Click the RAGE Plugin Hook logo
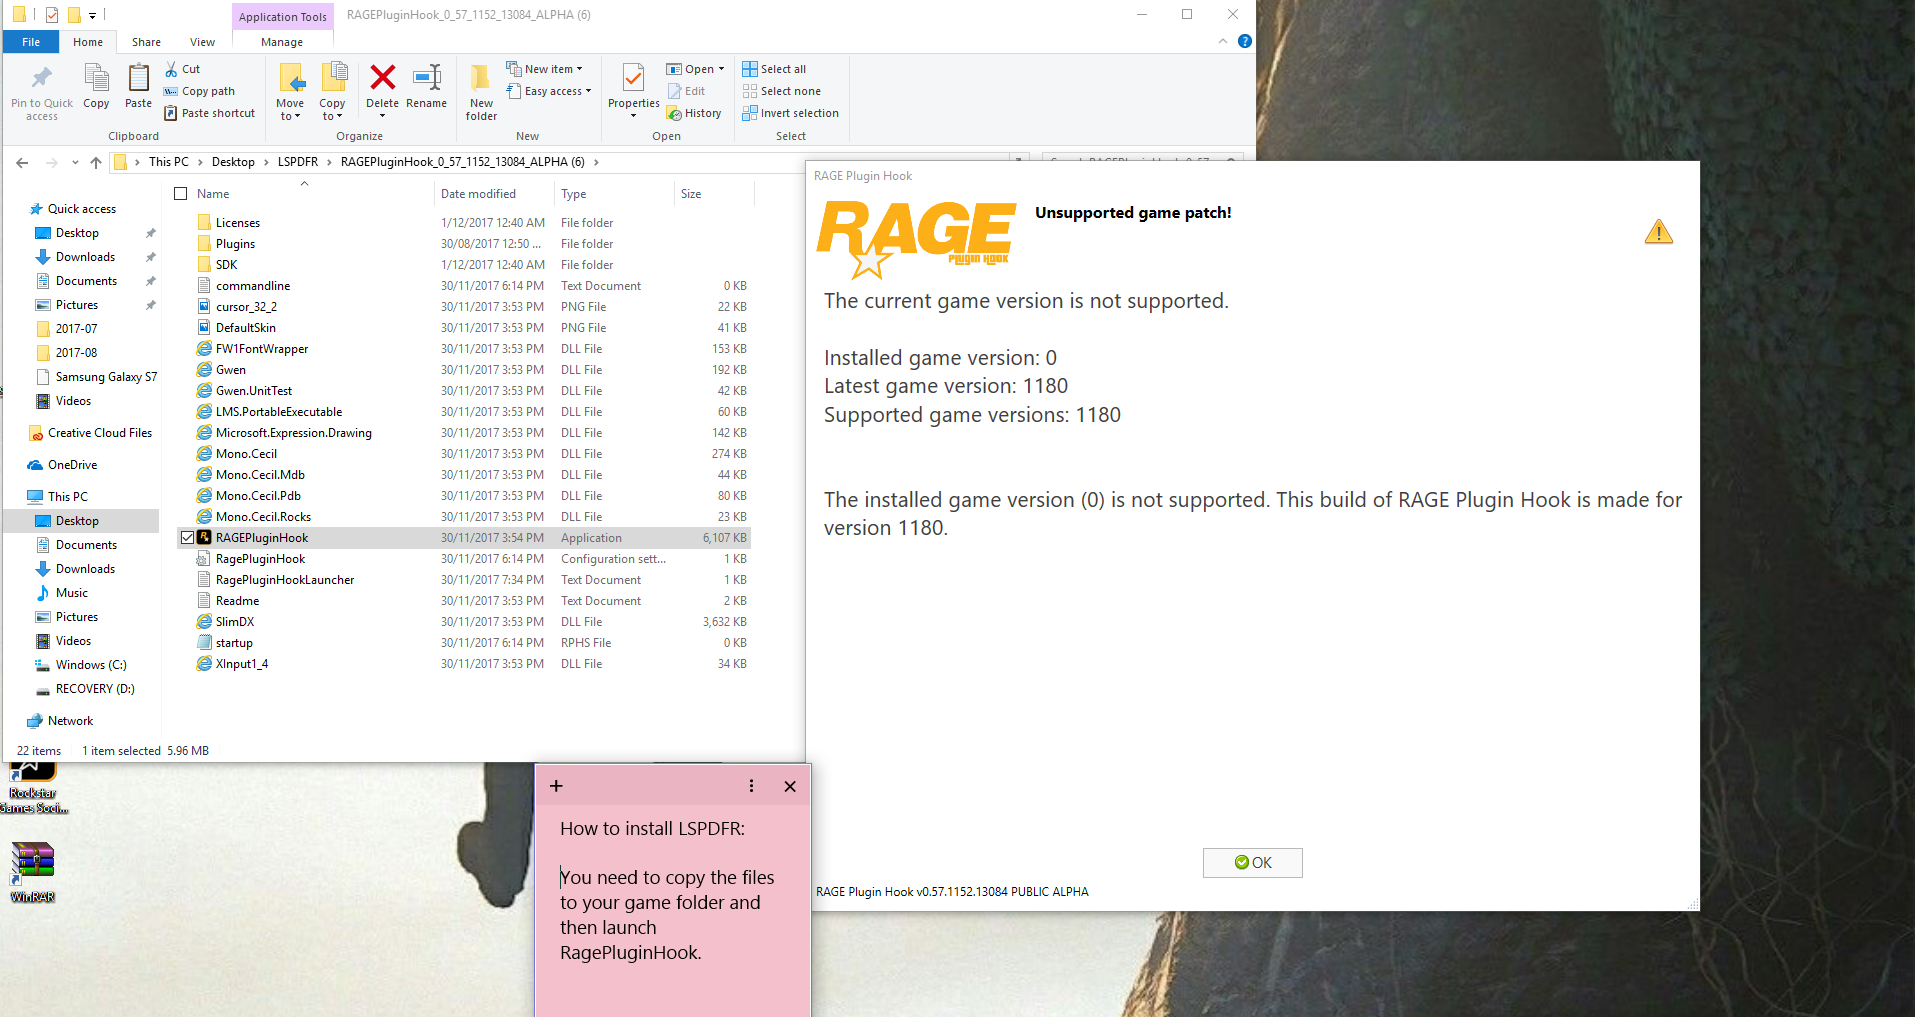 pos(916,238)
